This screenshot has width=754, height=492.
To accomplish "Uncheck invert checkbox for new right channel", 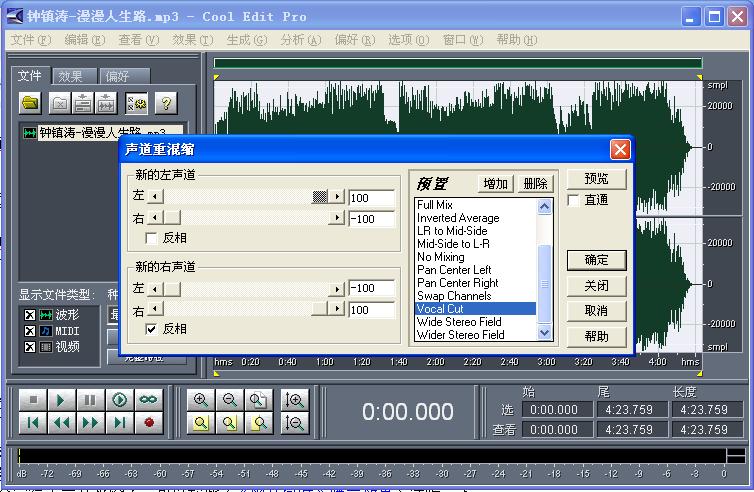I will pos(151,329).
